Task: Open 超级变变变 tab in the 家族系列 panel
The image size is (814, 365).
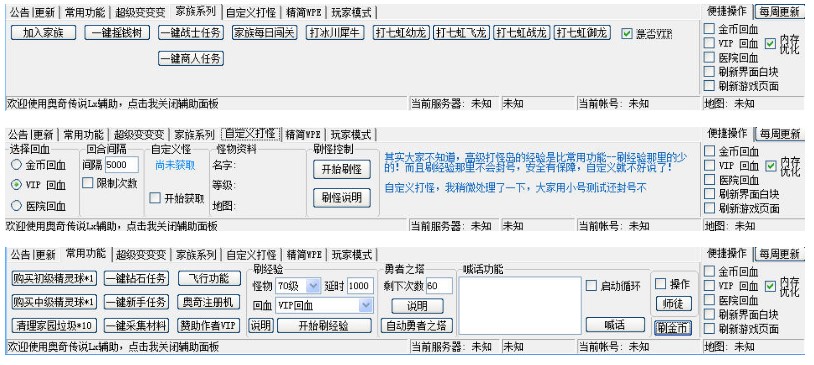Action: (140, 12)
